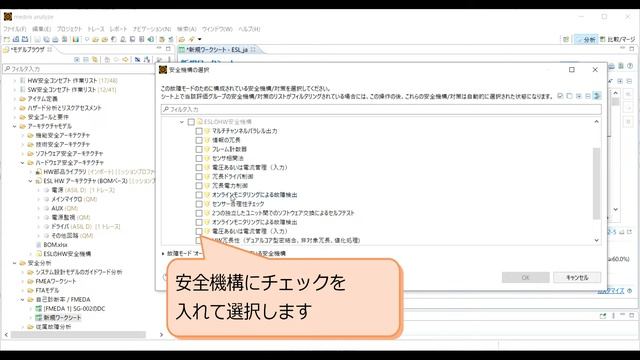Collapse ESL0HW安全機構 node in dialog tree
Screen dimensions: 640x360
pos(182,122)
